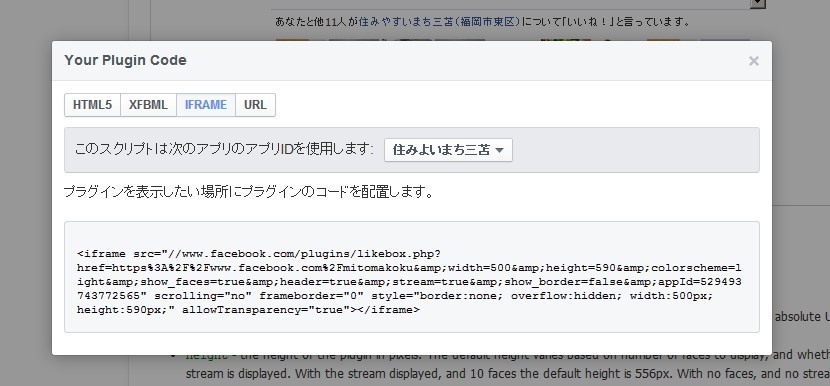Click inside the iframe code box
The height and width of the screenshot is (386, 830).
[x=412, y=277]
